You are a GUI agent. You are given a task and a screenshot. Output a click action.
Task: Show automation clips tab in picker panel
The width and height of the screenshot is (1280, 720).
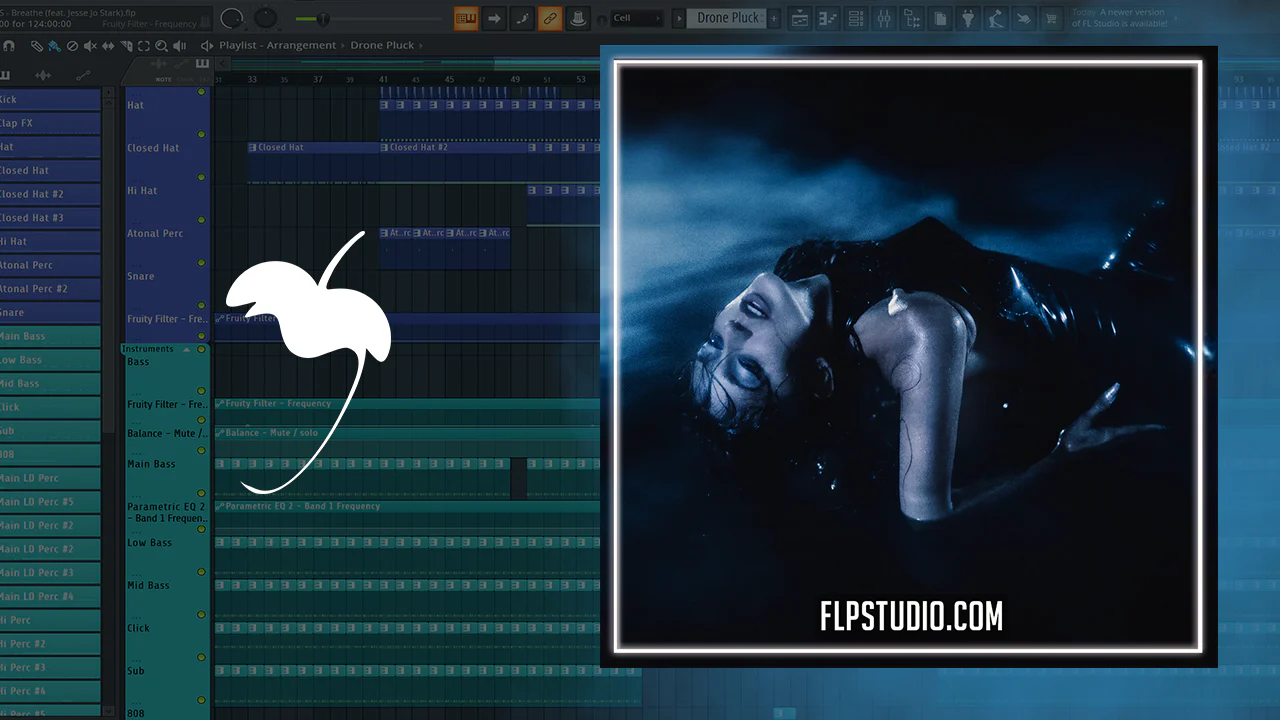[x=83, y=75]
